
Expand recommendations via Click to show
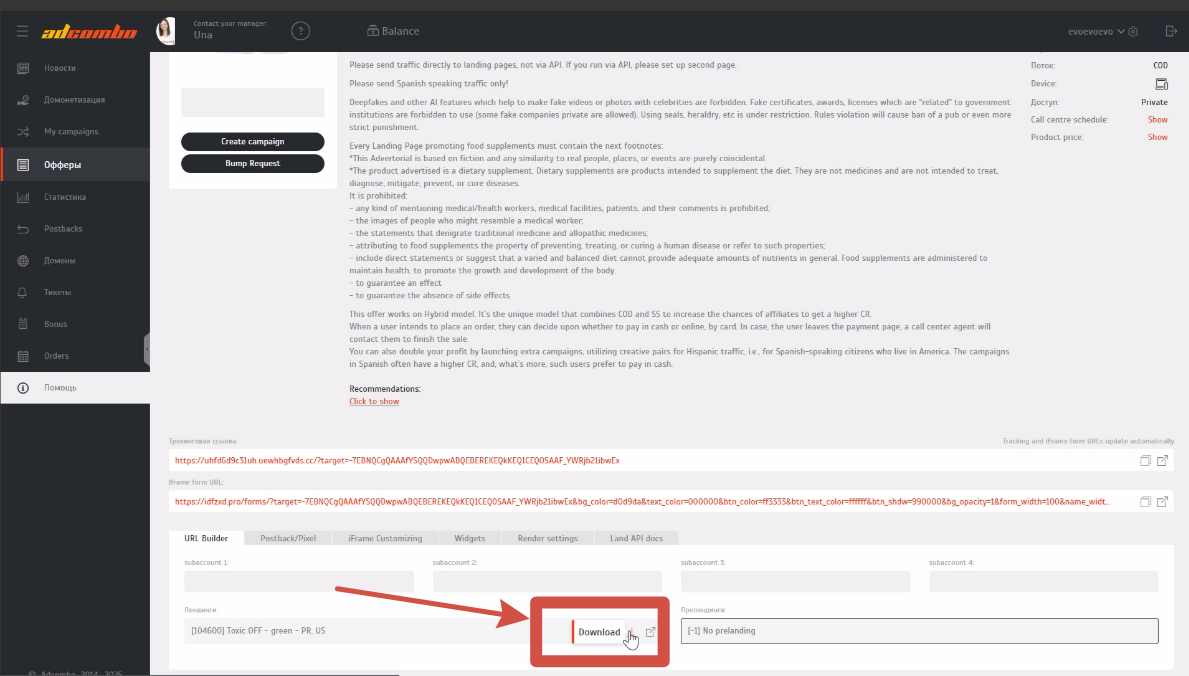(374, 401)
